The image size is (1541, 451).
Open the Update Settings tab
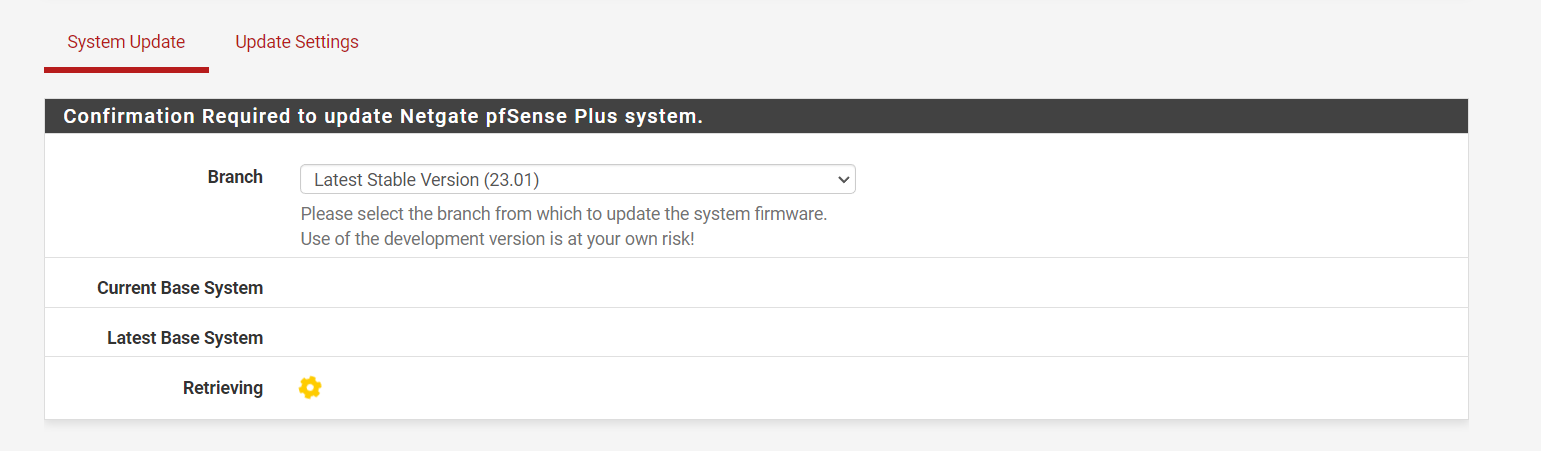point(297,42)
